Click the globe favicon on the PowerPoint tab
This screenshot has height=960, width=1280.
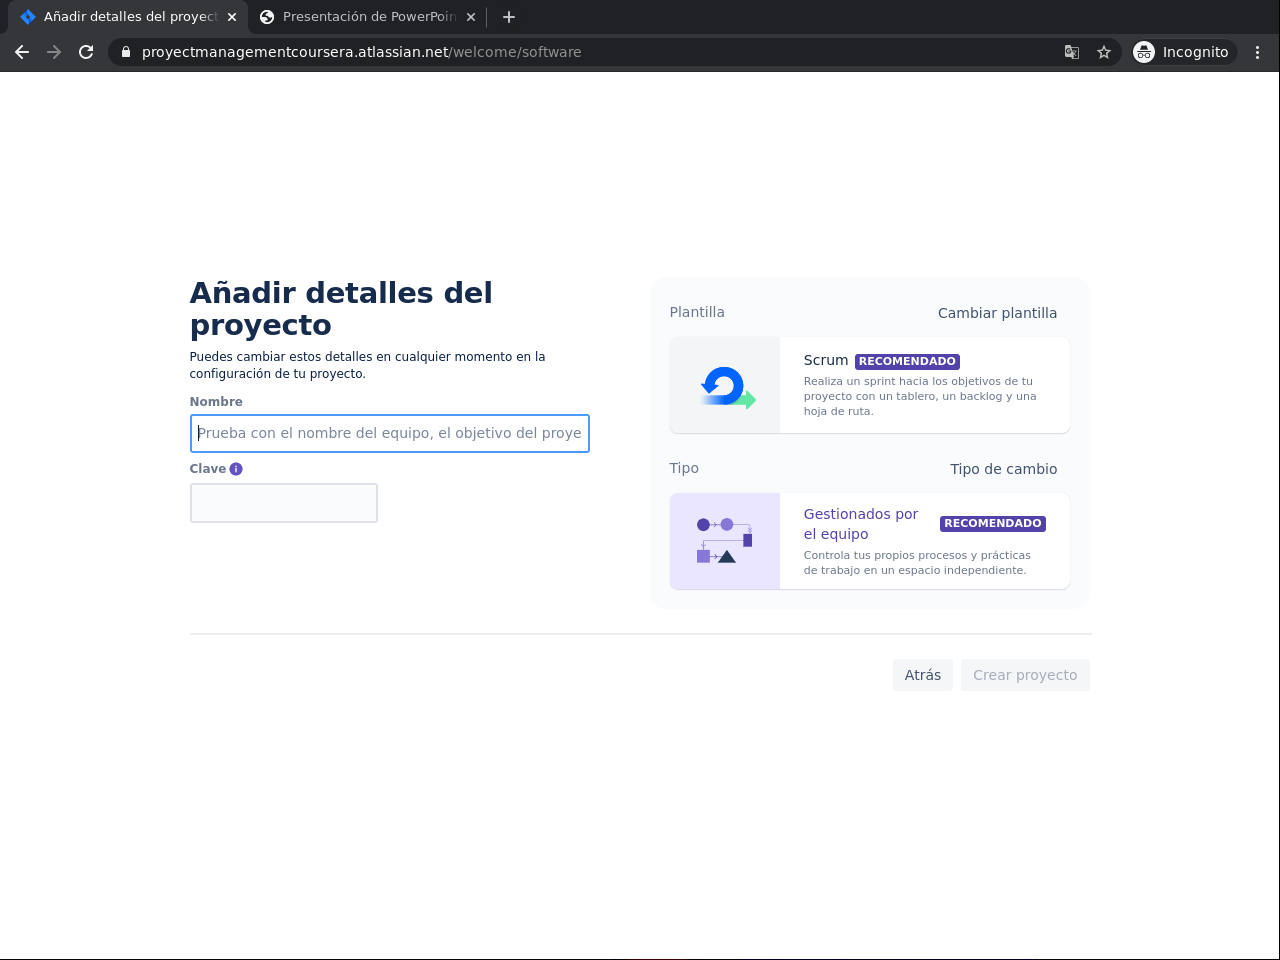point(267,17)
